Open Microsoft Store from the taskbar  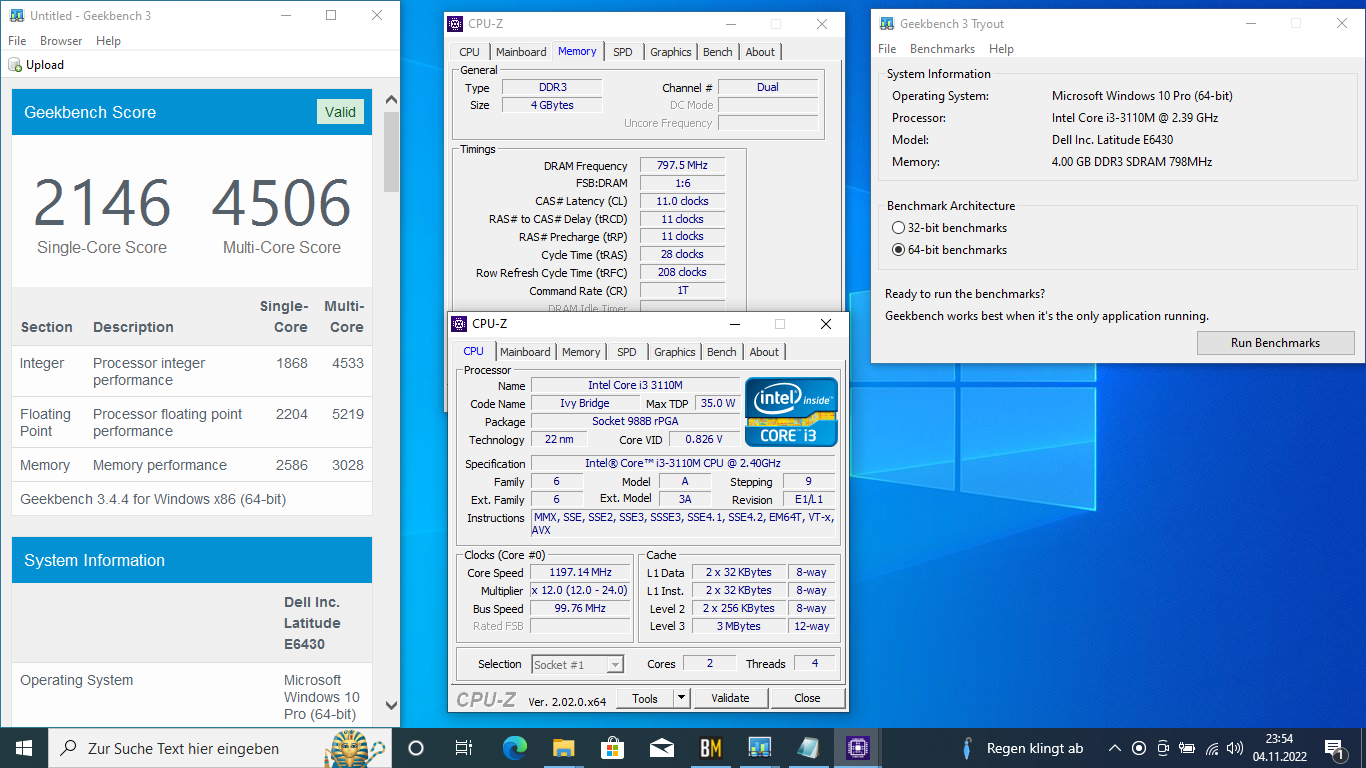click(x=612, y=748)
